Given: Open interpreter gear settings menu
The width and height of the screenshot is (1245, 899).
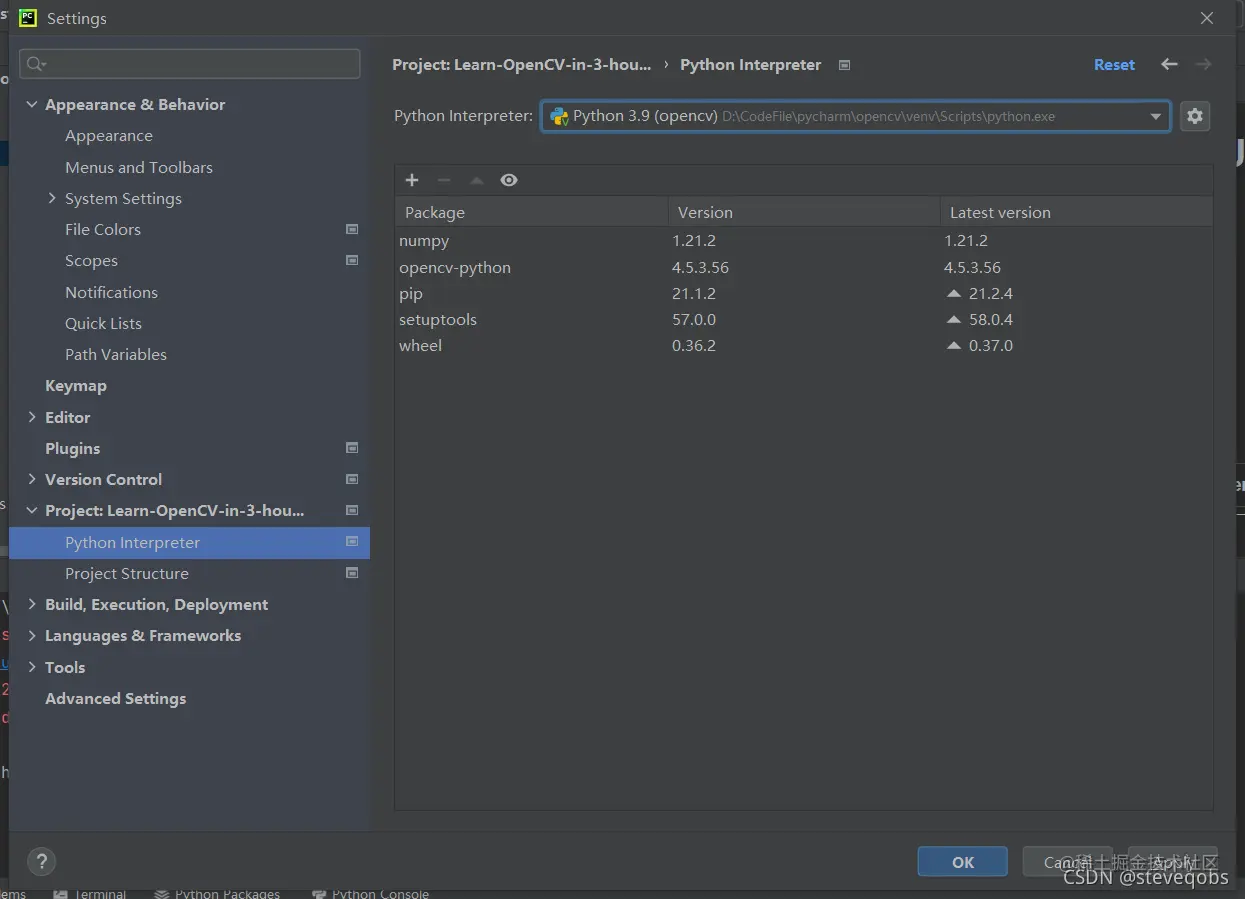Looking at the screenshot, I should (x=1194, y=116).
